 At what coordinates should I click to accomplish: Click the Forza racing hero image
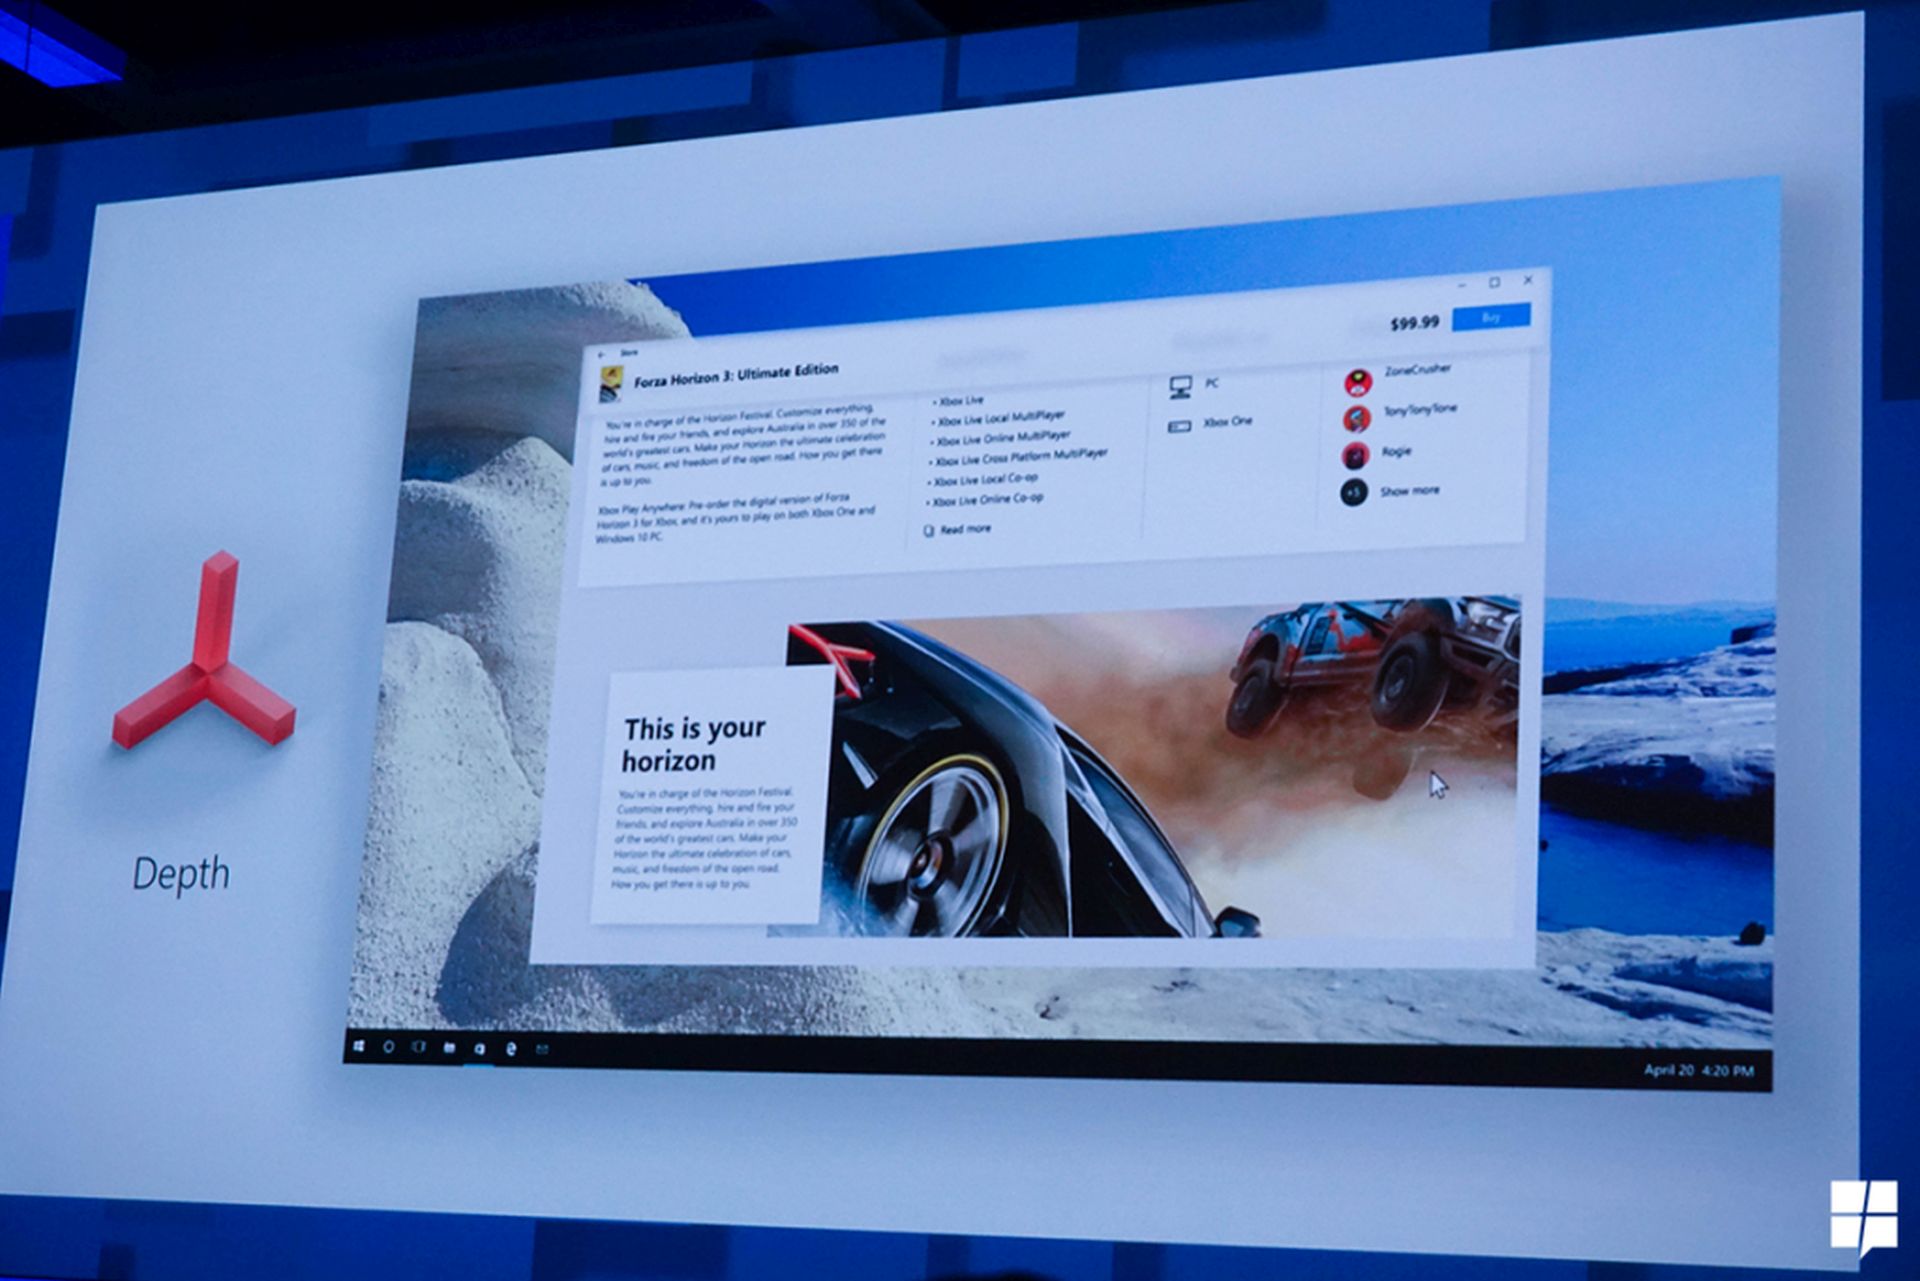pyautogui.click(x=1150, y=768)
